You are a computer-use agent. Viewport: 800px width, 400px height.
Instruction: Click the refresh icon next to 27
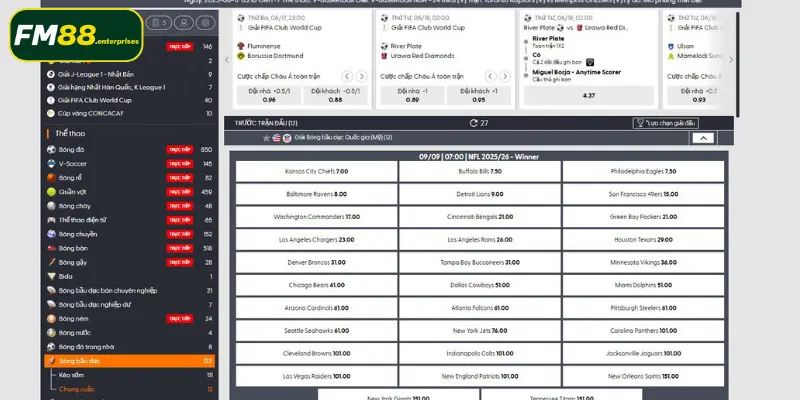(473, 123)
